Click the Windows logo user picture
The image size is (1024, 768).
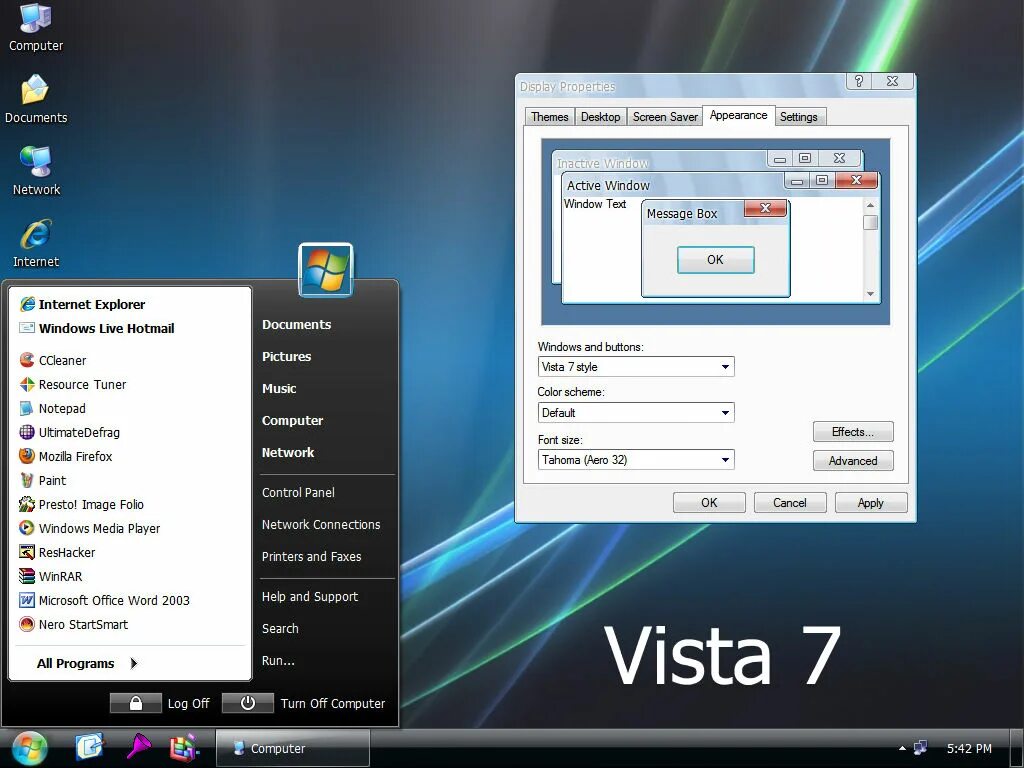tap(326, 270)
